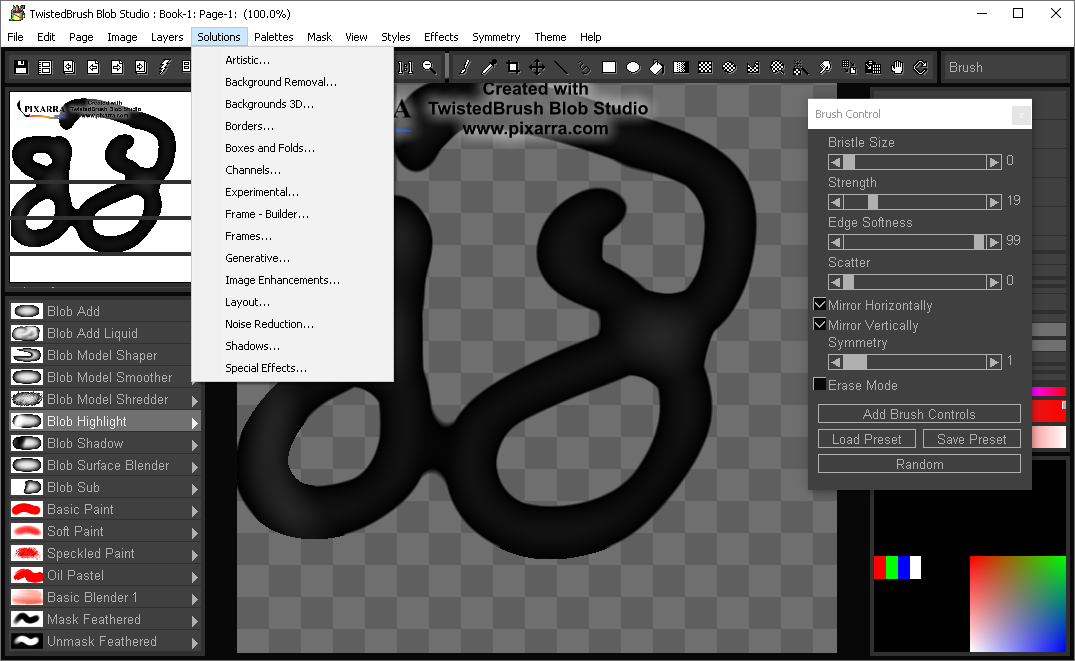The width and height of the screenshot is (1075, 661).
Task: Choose Special Effects... menu entry
Action: (x=292, y=368)
